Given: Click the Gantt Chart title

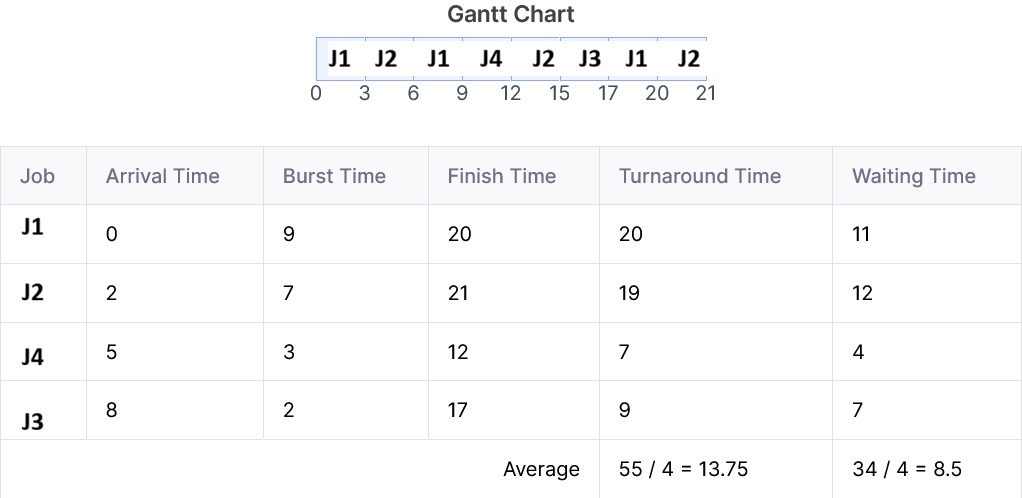Looking at the screenshot, I should (x=511, y=14).
